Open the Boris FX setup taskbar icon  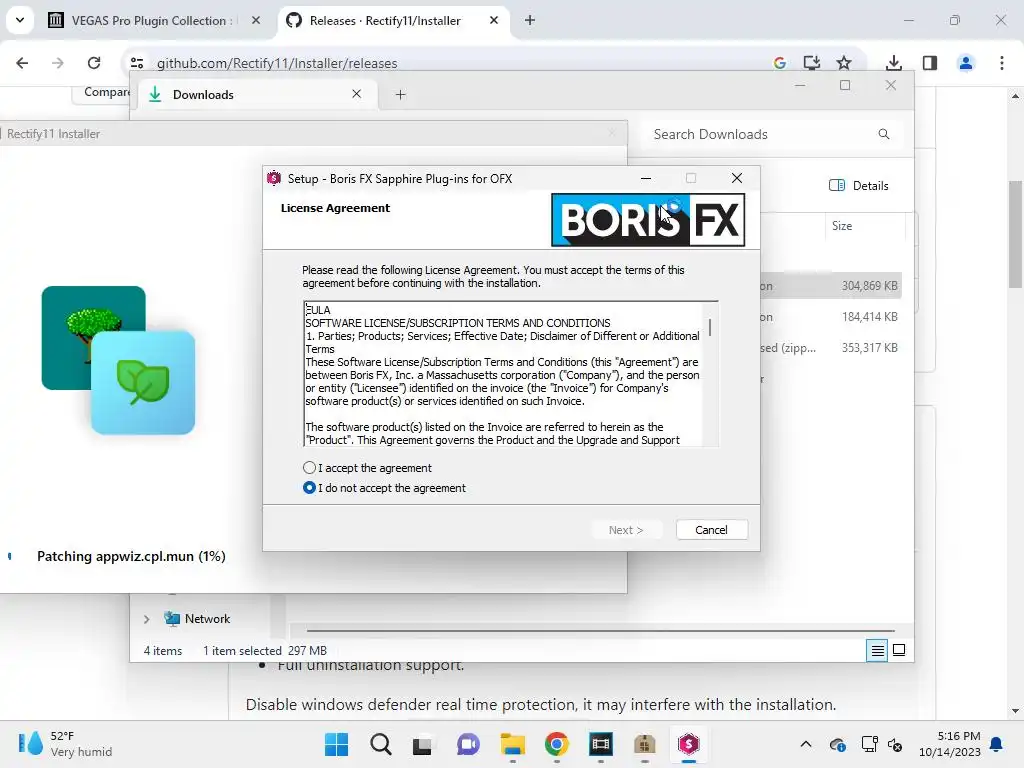[688, 744]
